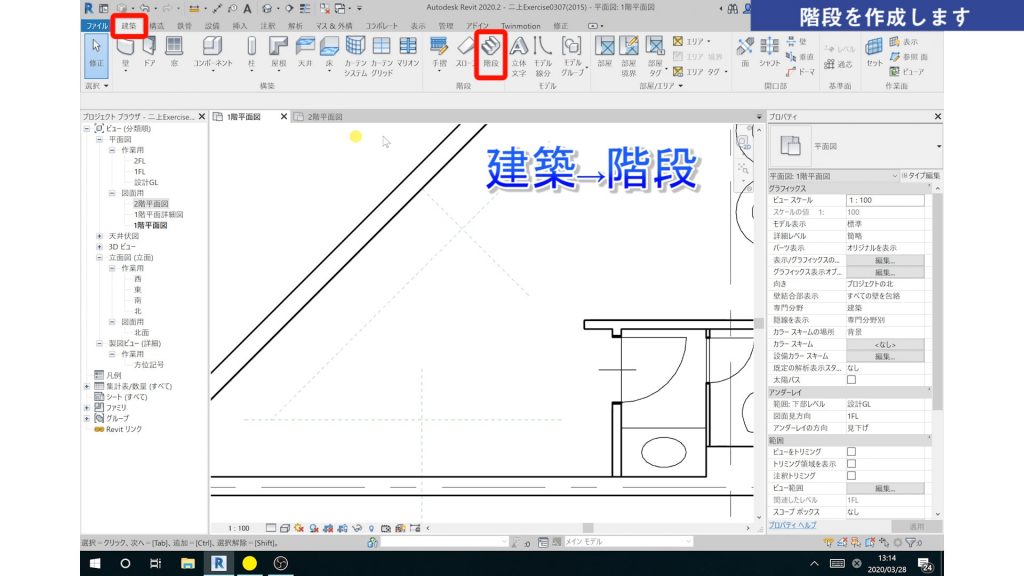Click 編集 next to 表示/グラフィックスの上書き
The image size is (1024, 576).
coord(884,260)
